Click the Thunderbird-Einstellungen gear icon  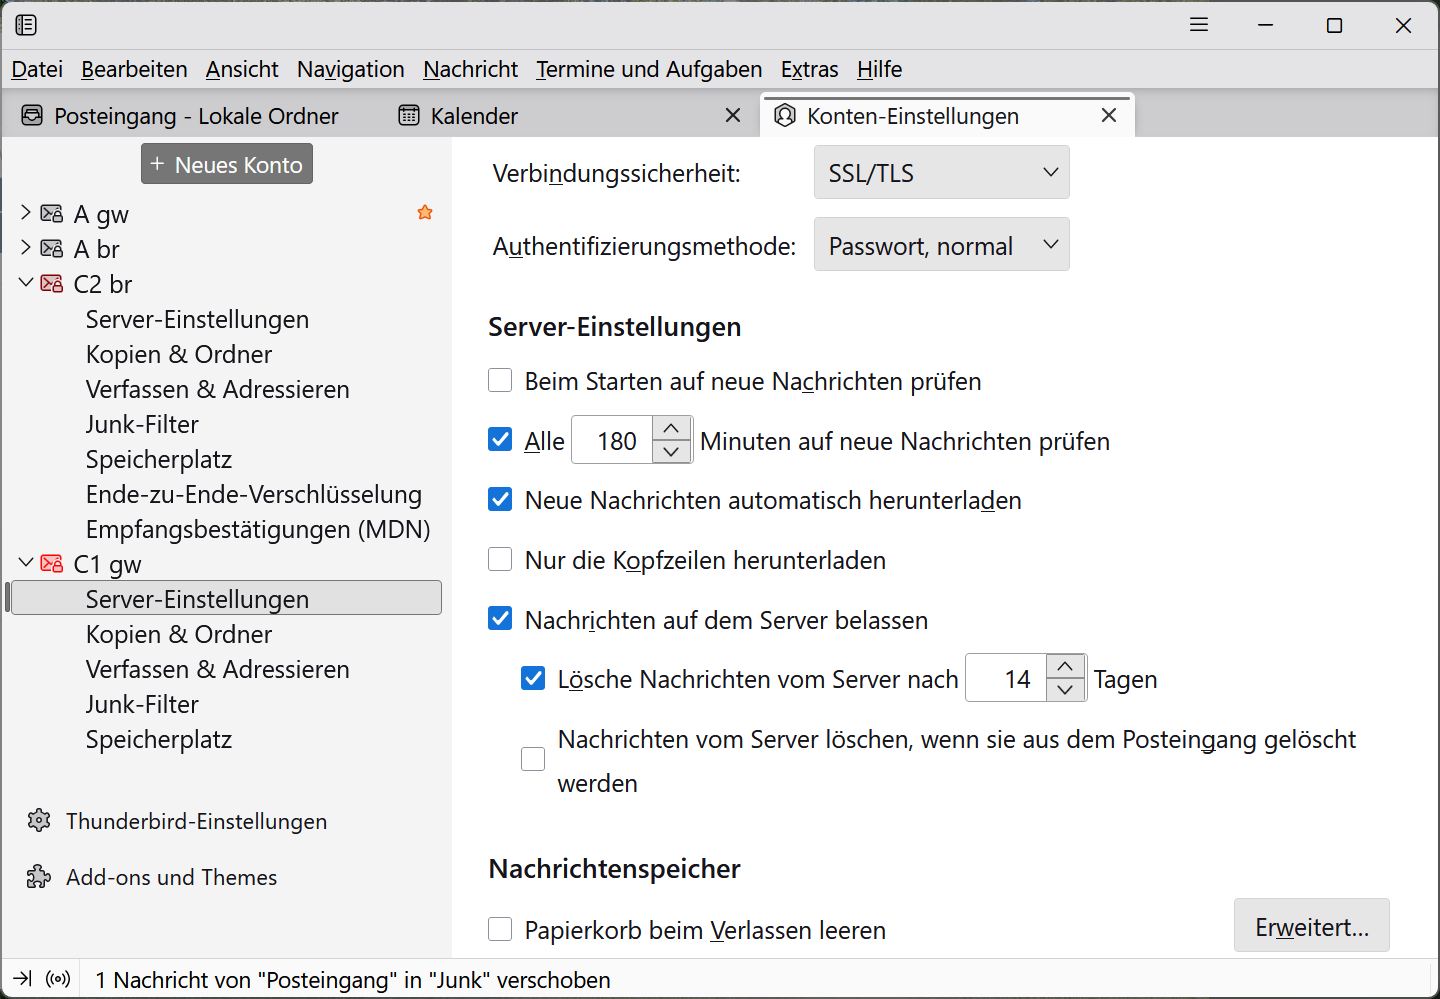[39, 821]
